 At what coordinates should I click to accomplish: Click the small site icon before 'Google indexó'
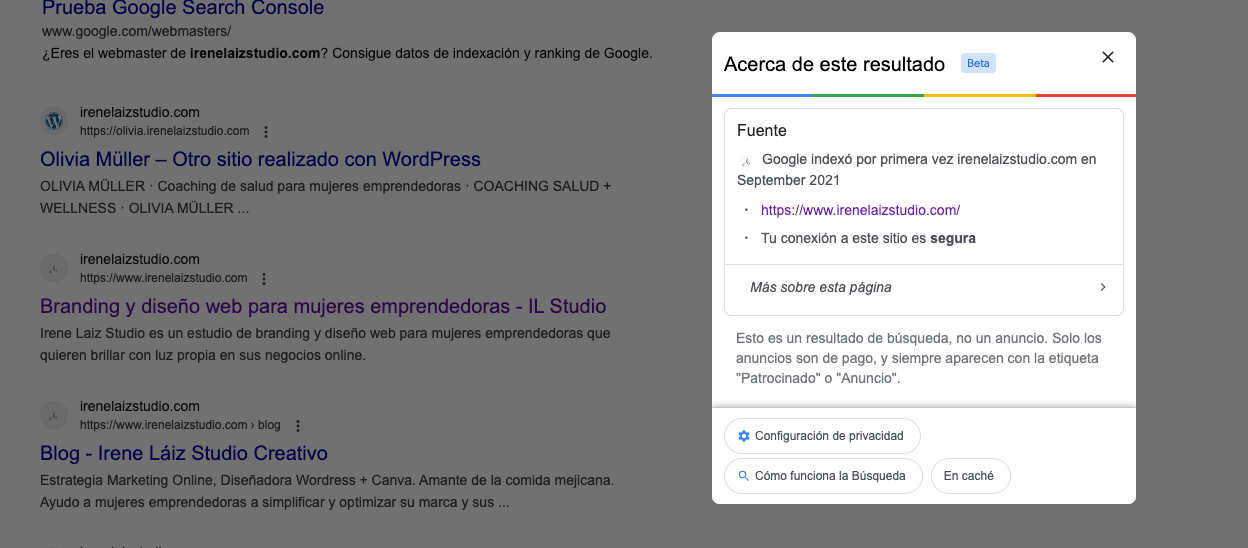745,160
